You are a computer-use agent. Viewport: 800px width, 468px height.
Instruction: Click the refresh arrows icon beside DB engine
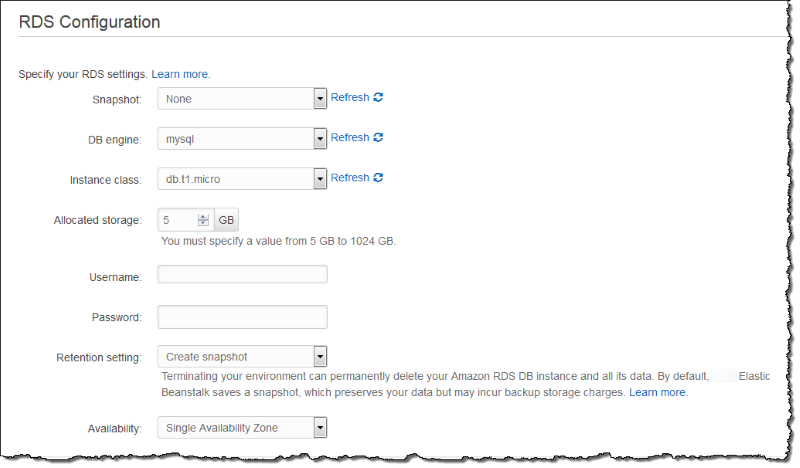[x=378, y=138]
